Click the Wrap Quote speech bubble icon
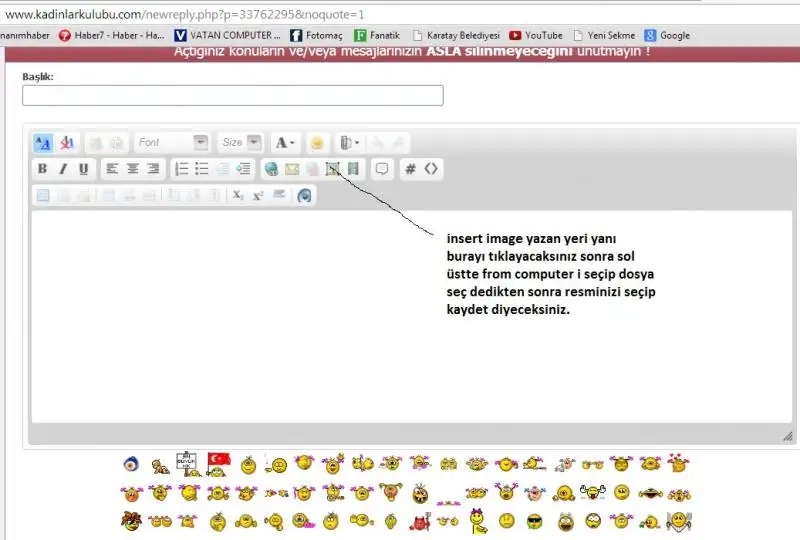The height and width of the screenshot is (540, 800). tap(381, 169)
